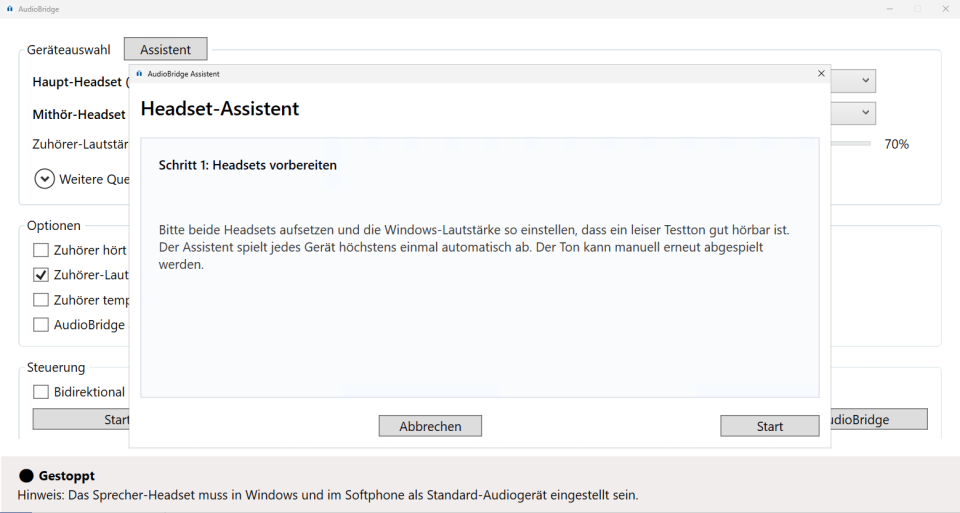Click the Geräteauswahl group label
Viewport: 960px width, 513px height.
[x=69, y=50]
